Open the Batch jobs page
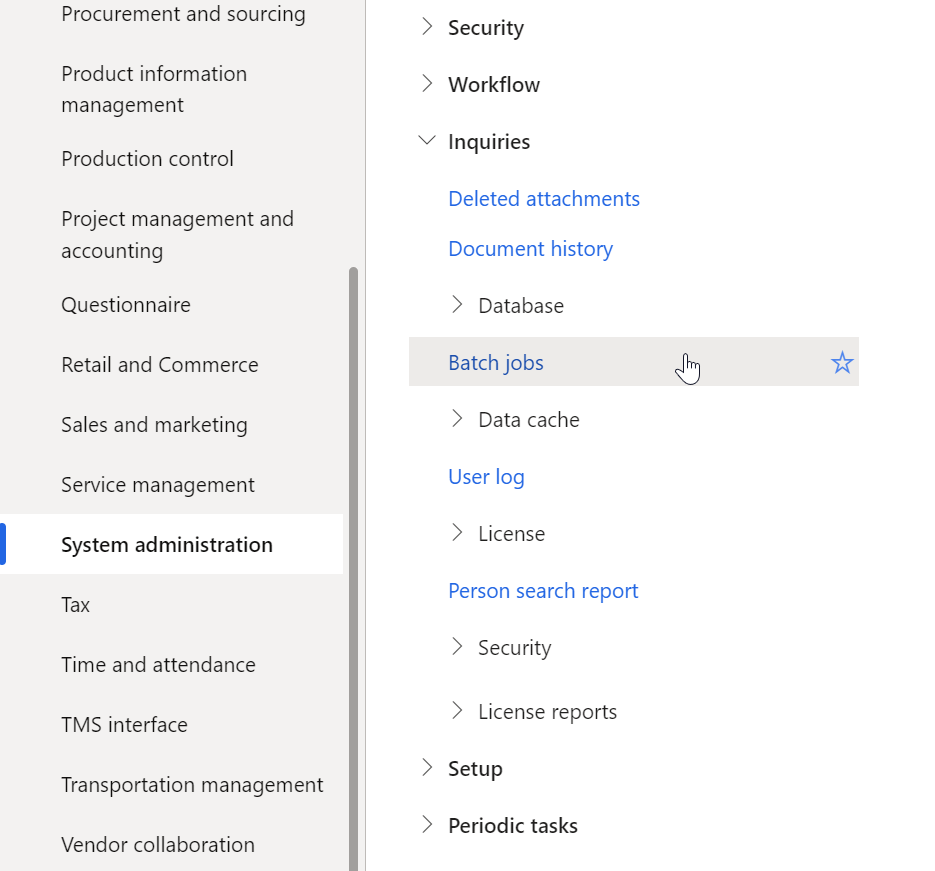 [496, 362]
